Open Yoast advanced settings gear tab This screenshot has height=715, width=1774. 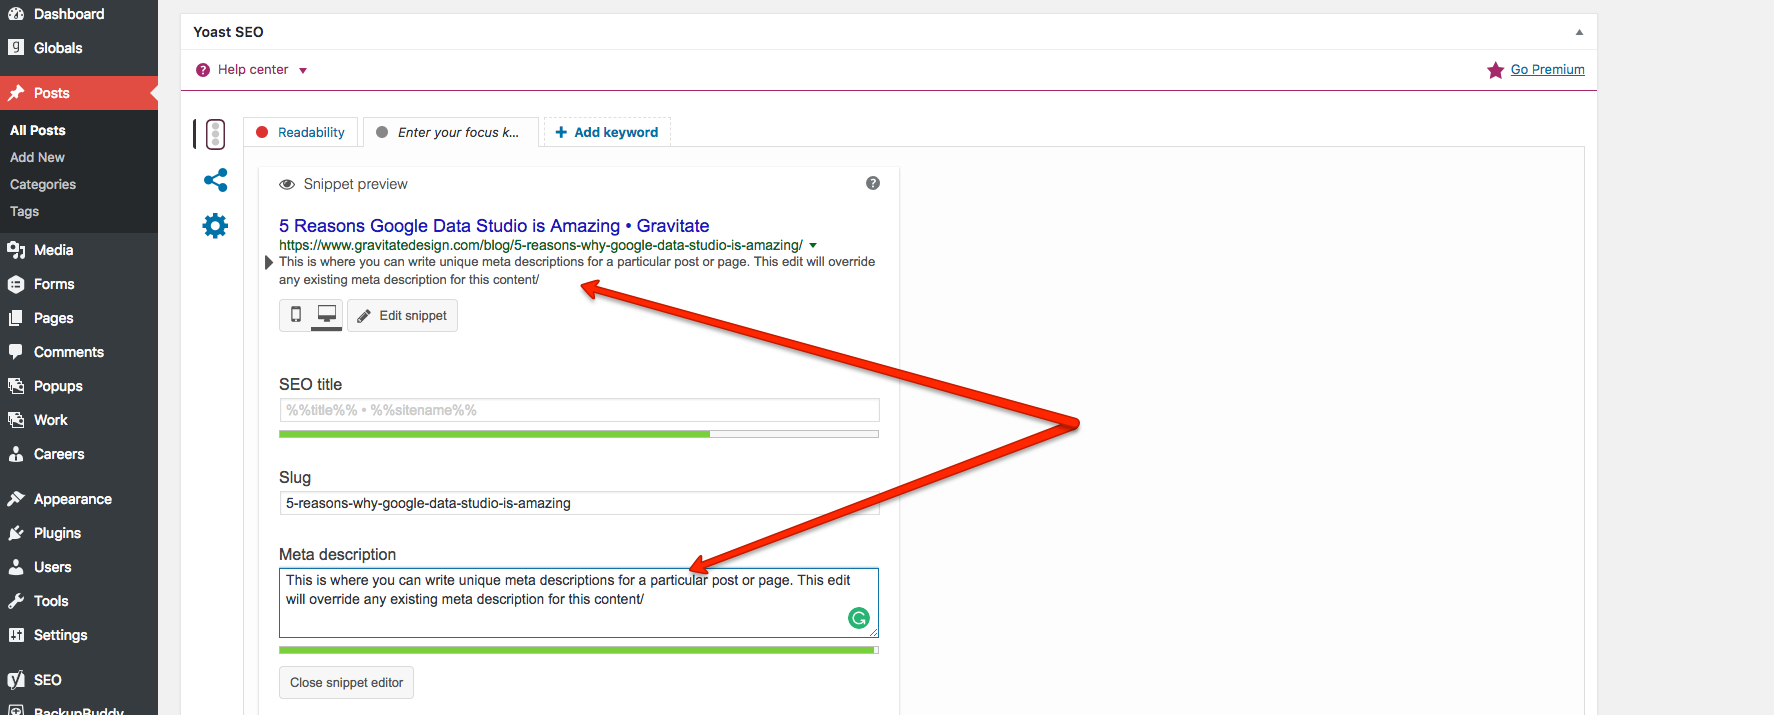[215, 226]
